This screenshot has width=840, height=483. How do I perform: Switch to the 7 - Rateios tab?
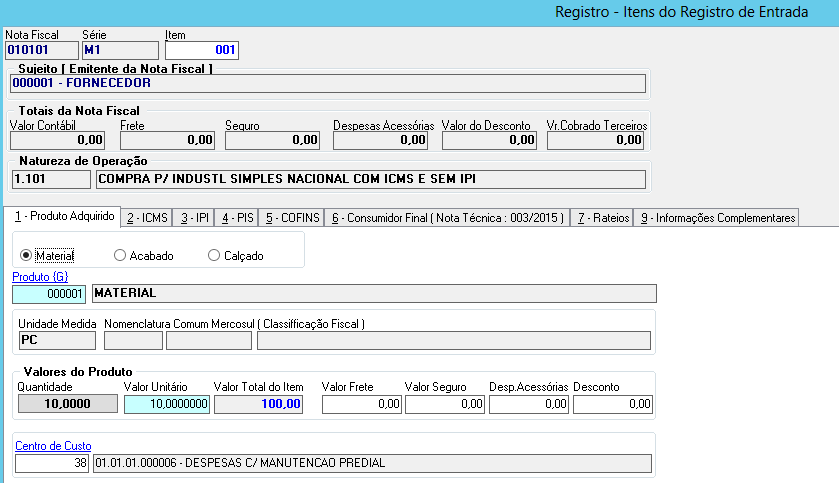tap(603, 218)
